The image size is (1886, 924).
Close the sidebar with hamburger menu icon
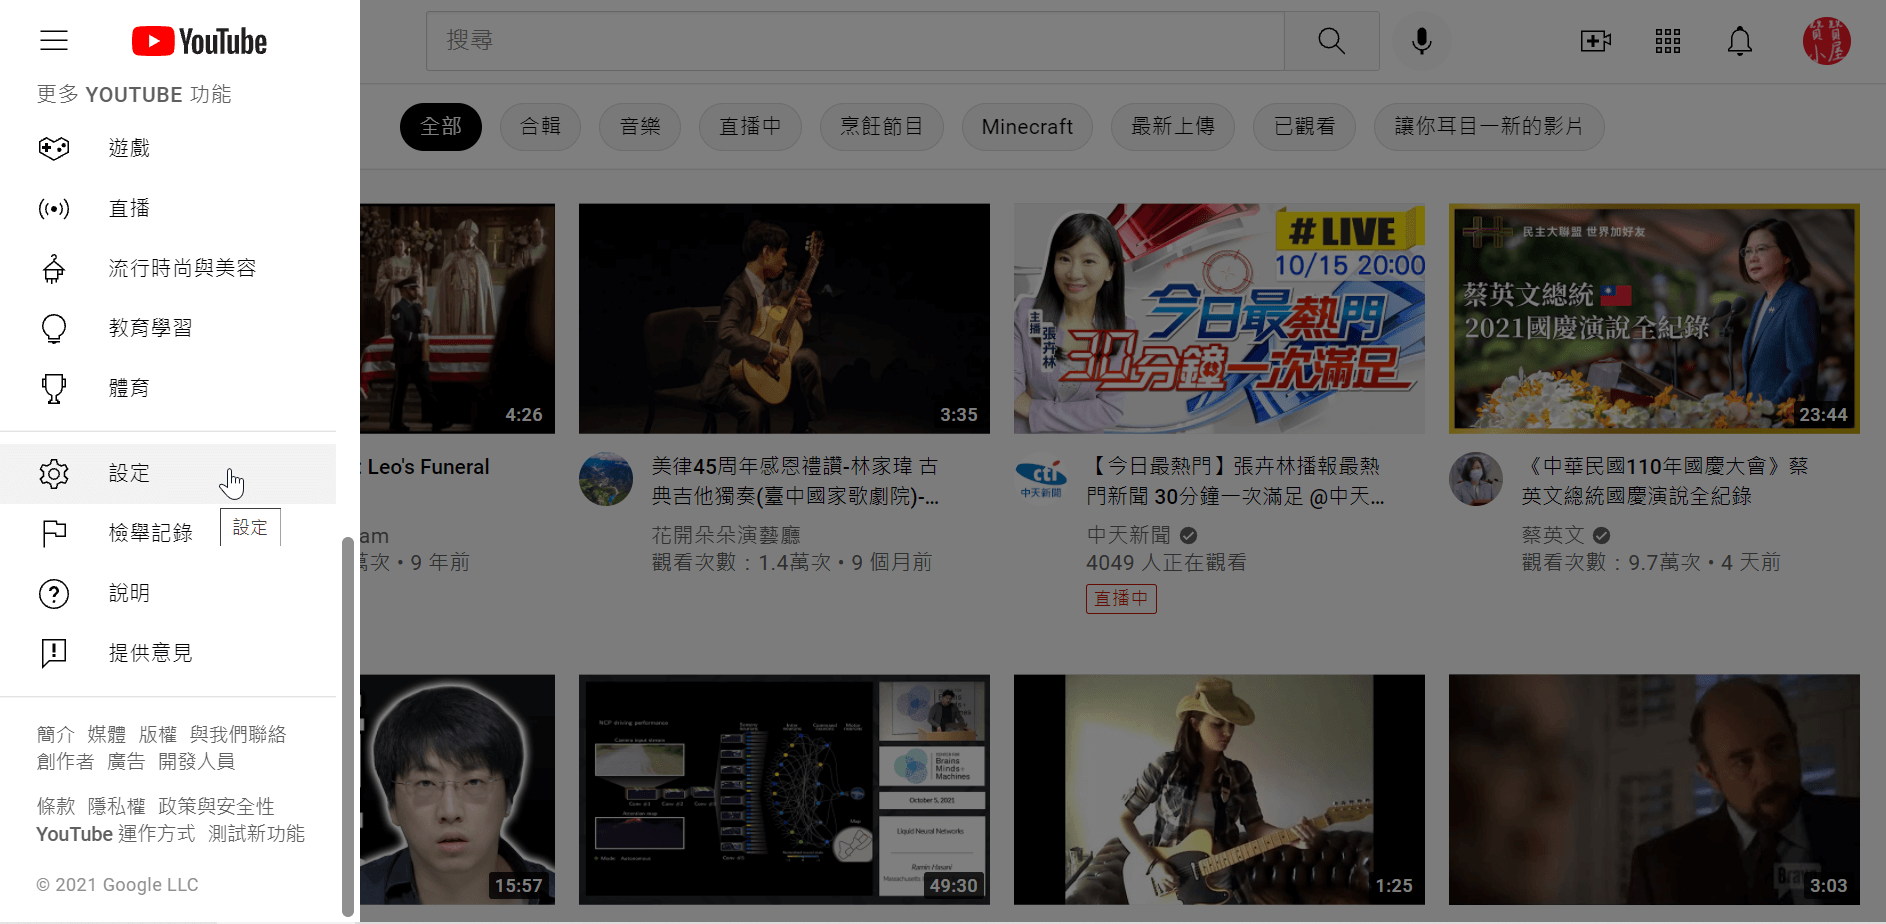click(x=54, y=41)
